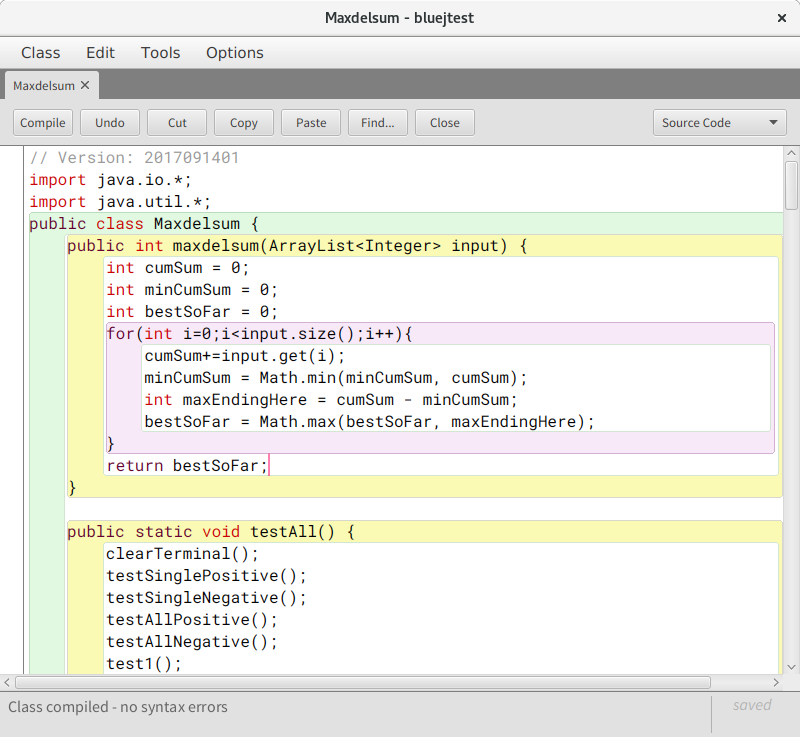The height and width of the screenshot is (737, 800).
Task: Click the vertical scrollbar up arrow
Action: (x=791, y=153)
